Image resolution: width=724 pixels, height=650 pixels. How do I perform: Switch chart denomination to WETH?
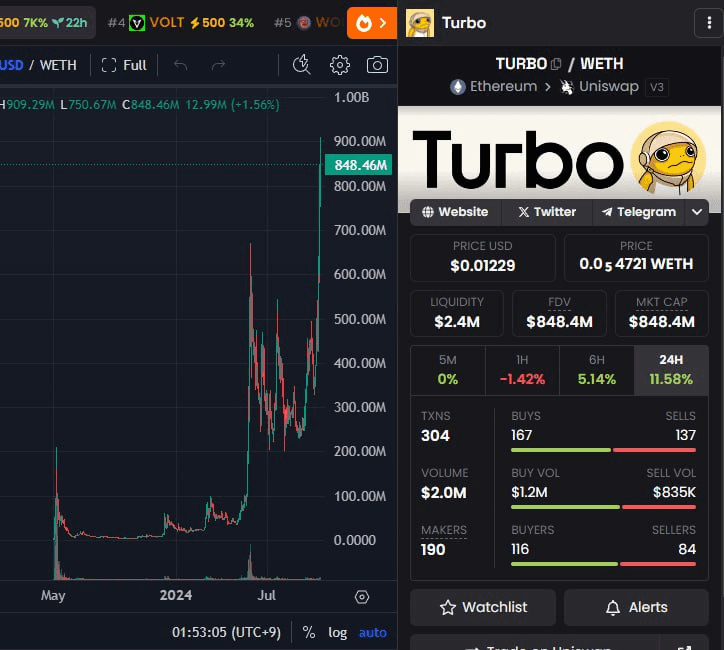[58, 65]
